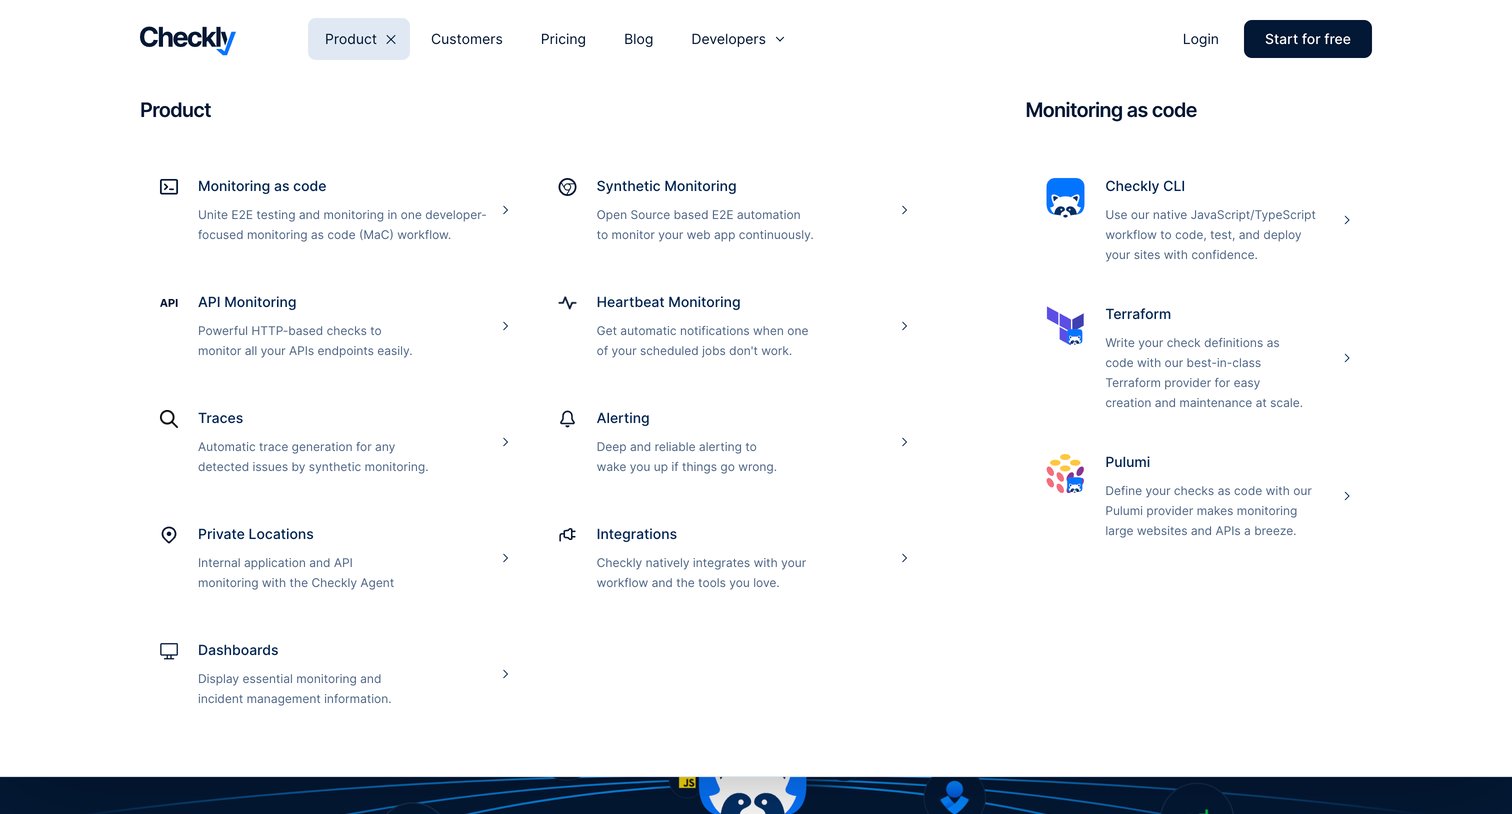Click 'Checkly natively integrates' description
Viewport: 1512px width, 814px height.
[701, 573]
